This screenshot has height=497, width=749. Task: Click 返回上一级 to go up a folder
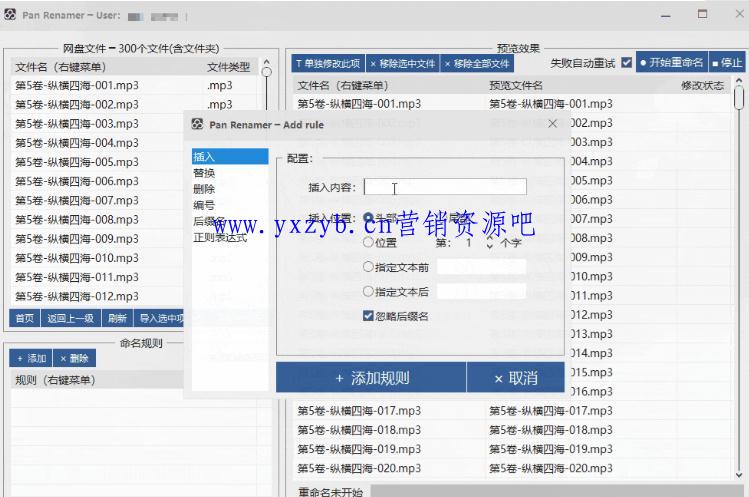pos(71,318)
